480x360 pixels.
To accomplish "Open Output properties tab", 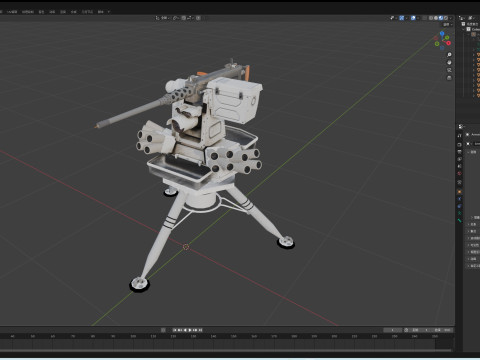I will [x=459, y=152].
